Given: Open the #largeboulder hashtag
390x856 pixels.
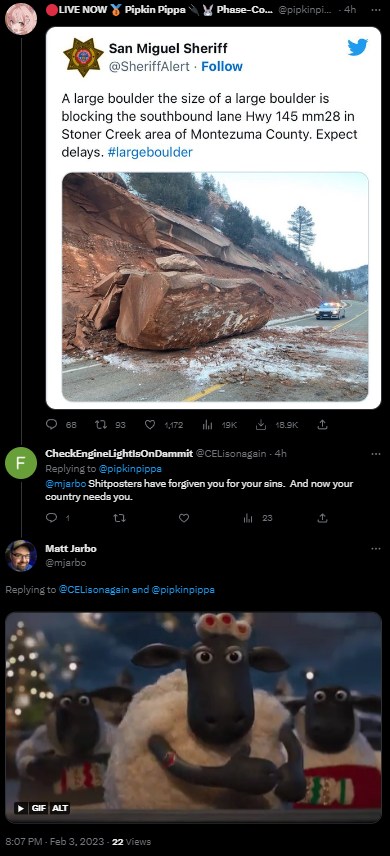Looking at the screenshot, I should point(149,152).
